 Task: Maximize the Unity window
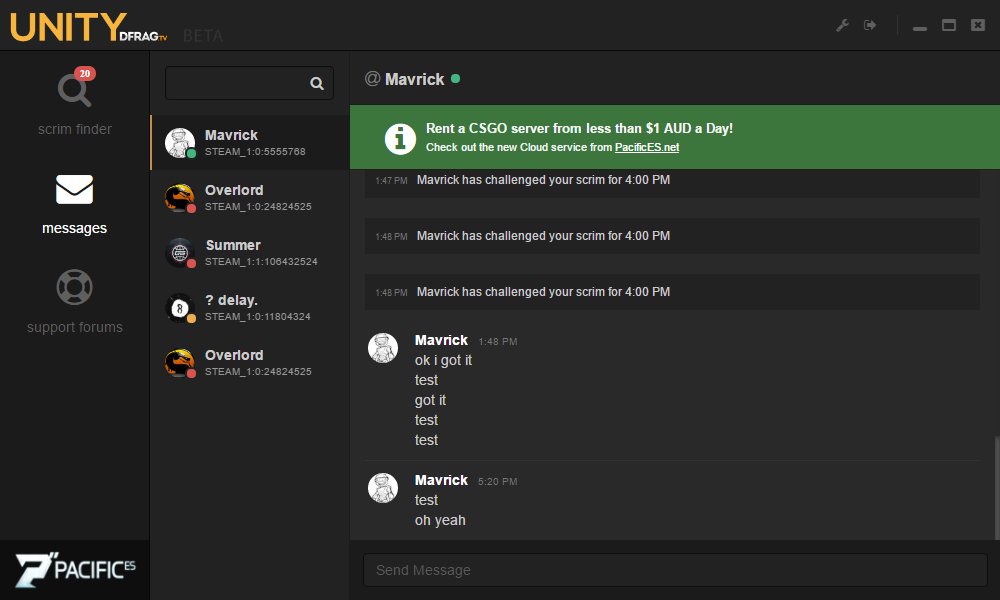949,25
